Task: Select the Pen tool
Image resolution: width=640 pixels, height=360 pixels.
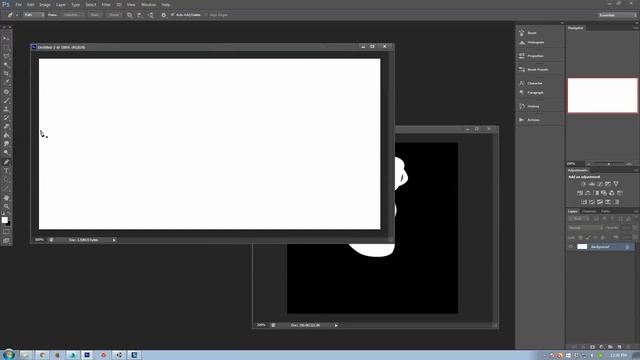Action: coord(6,162)
